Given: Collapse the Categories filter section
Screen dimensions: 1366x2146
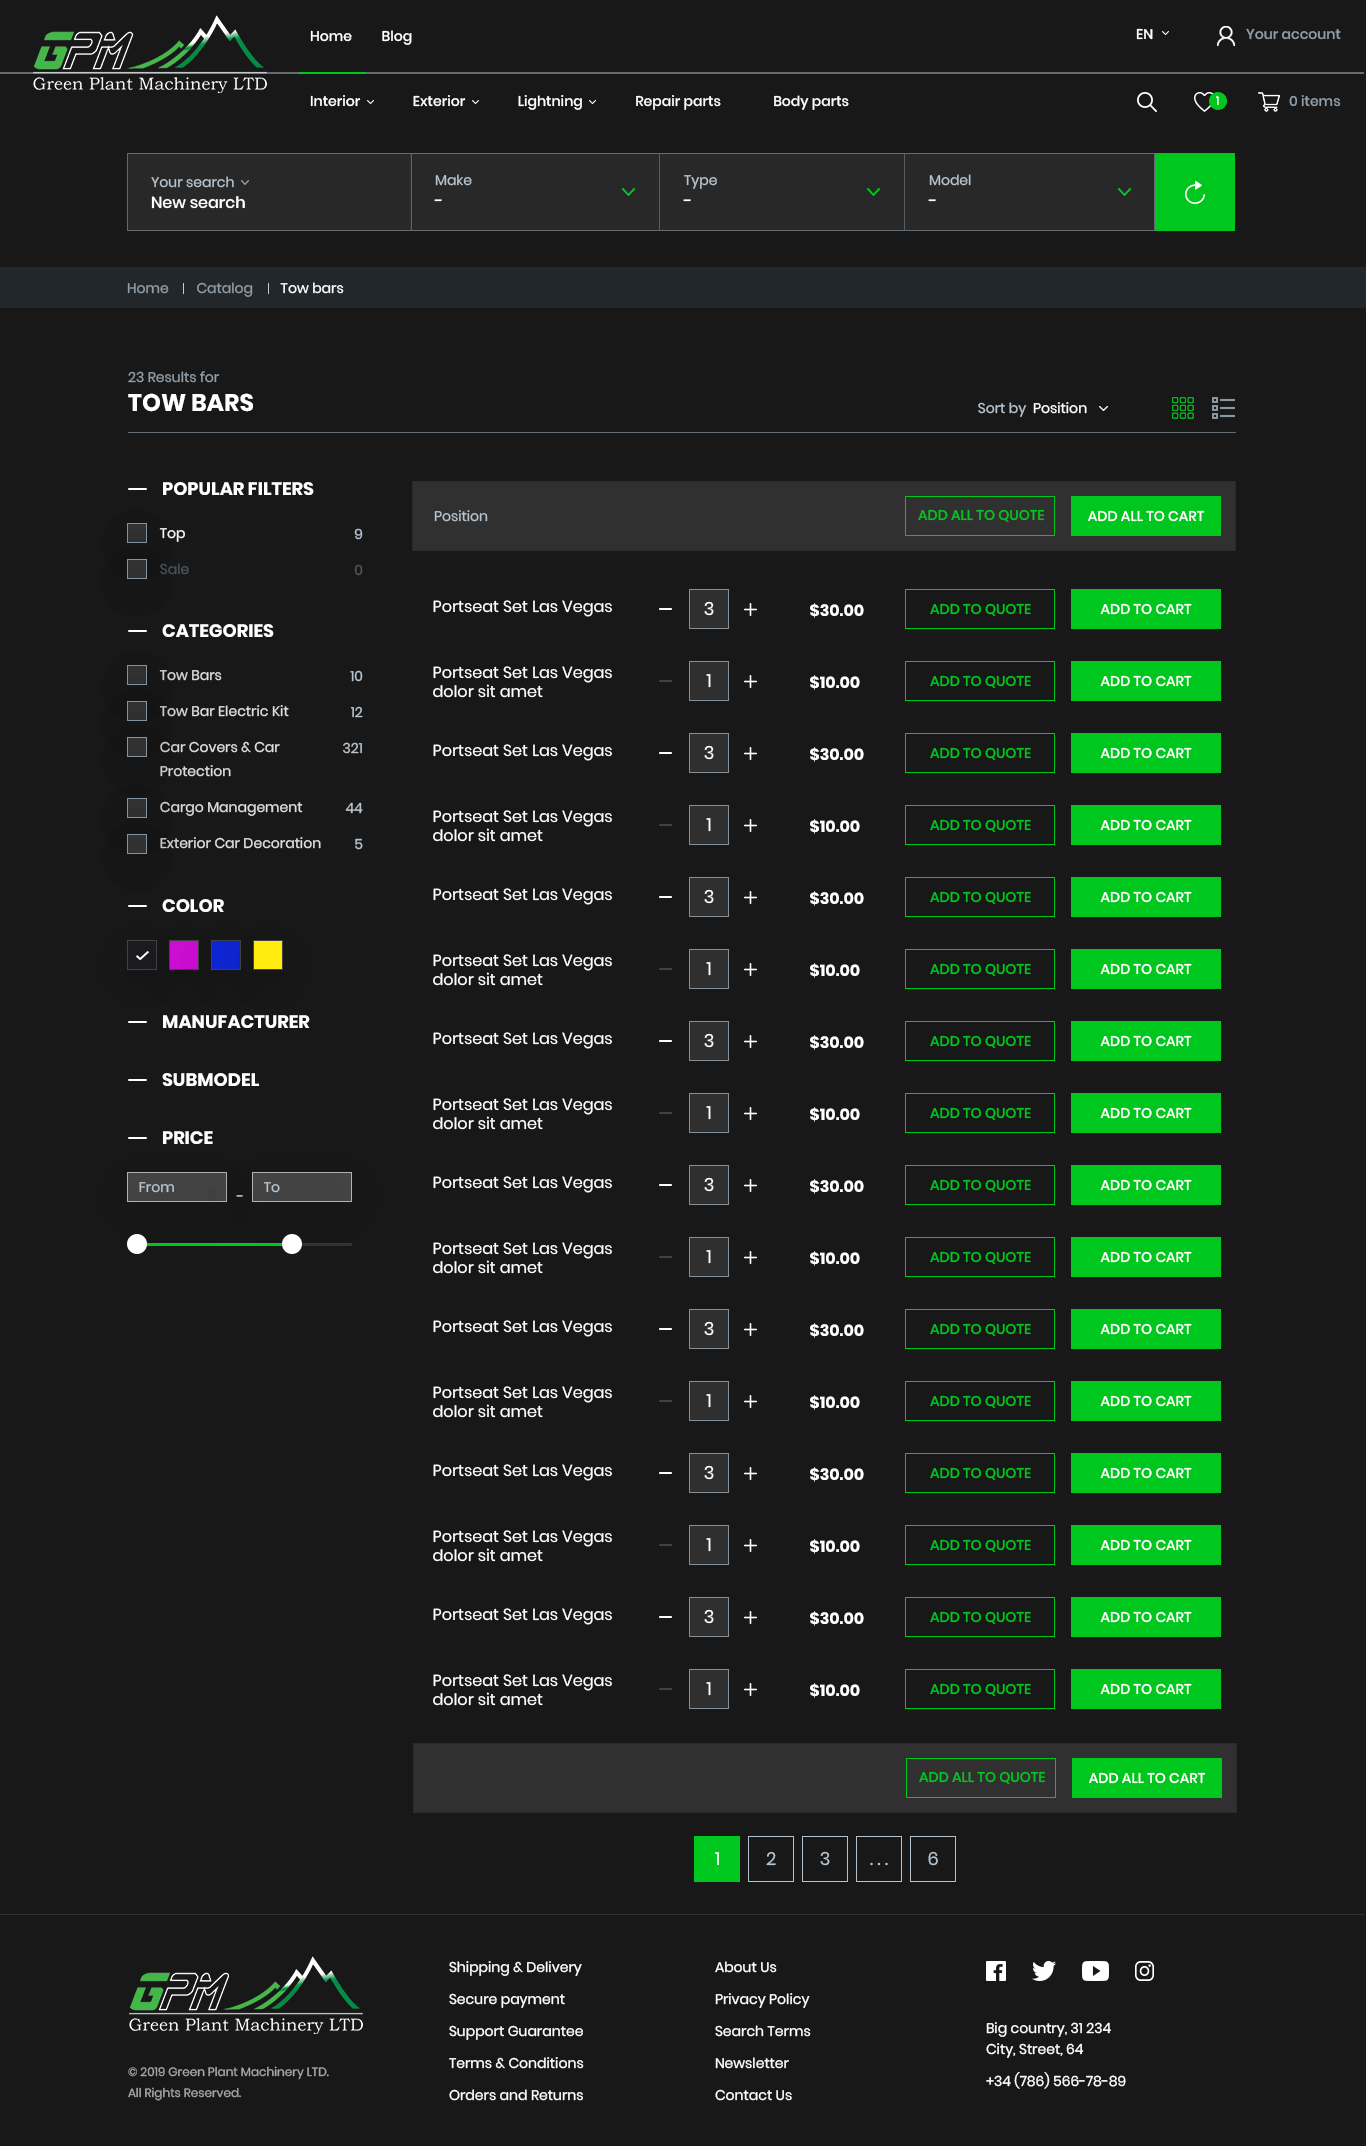Looking at the screenshot, I should click(137, 631).
